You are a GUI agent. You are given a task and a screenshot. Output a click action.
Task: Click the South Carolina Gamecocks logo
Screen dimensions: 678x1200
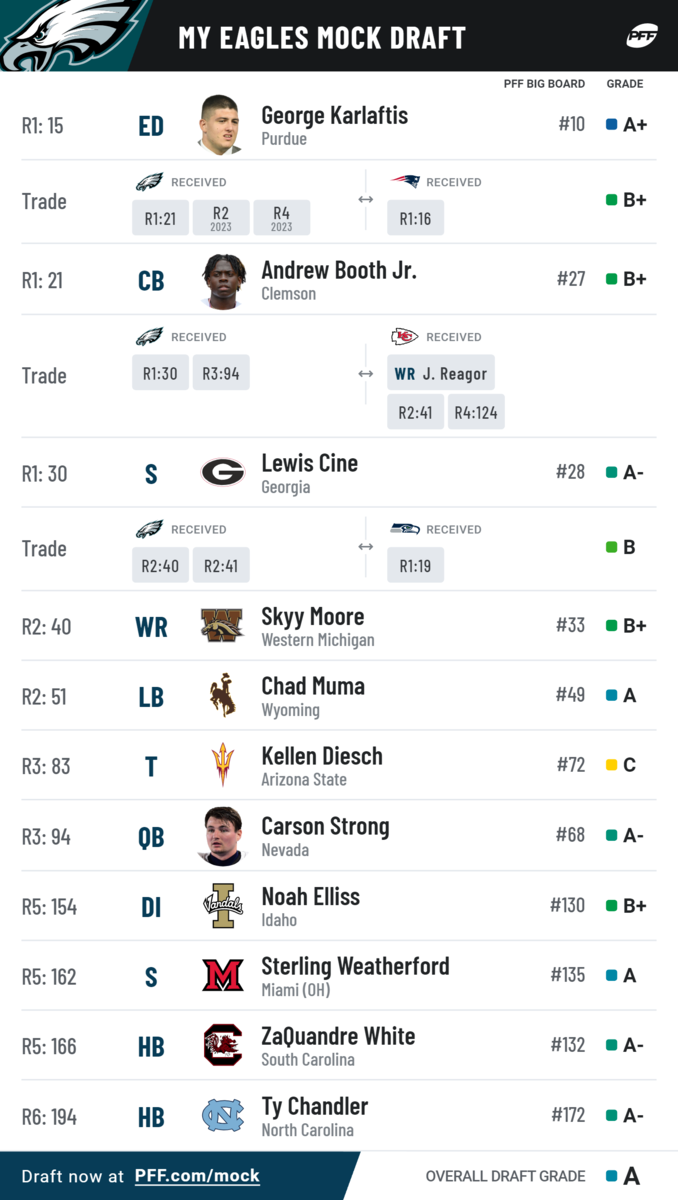tap(222, 1045)
